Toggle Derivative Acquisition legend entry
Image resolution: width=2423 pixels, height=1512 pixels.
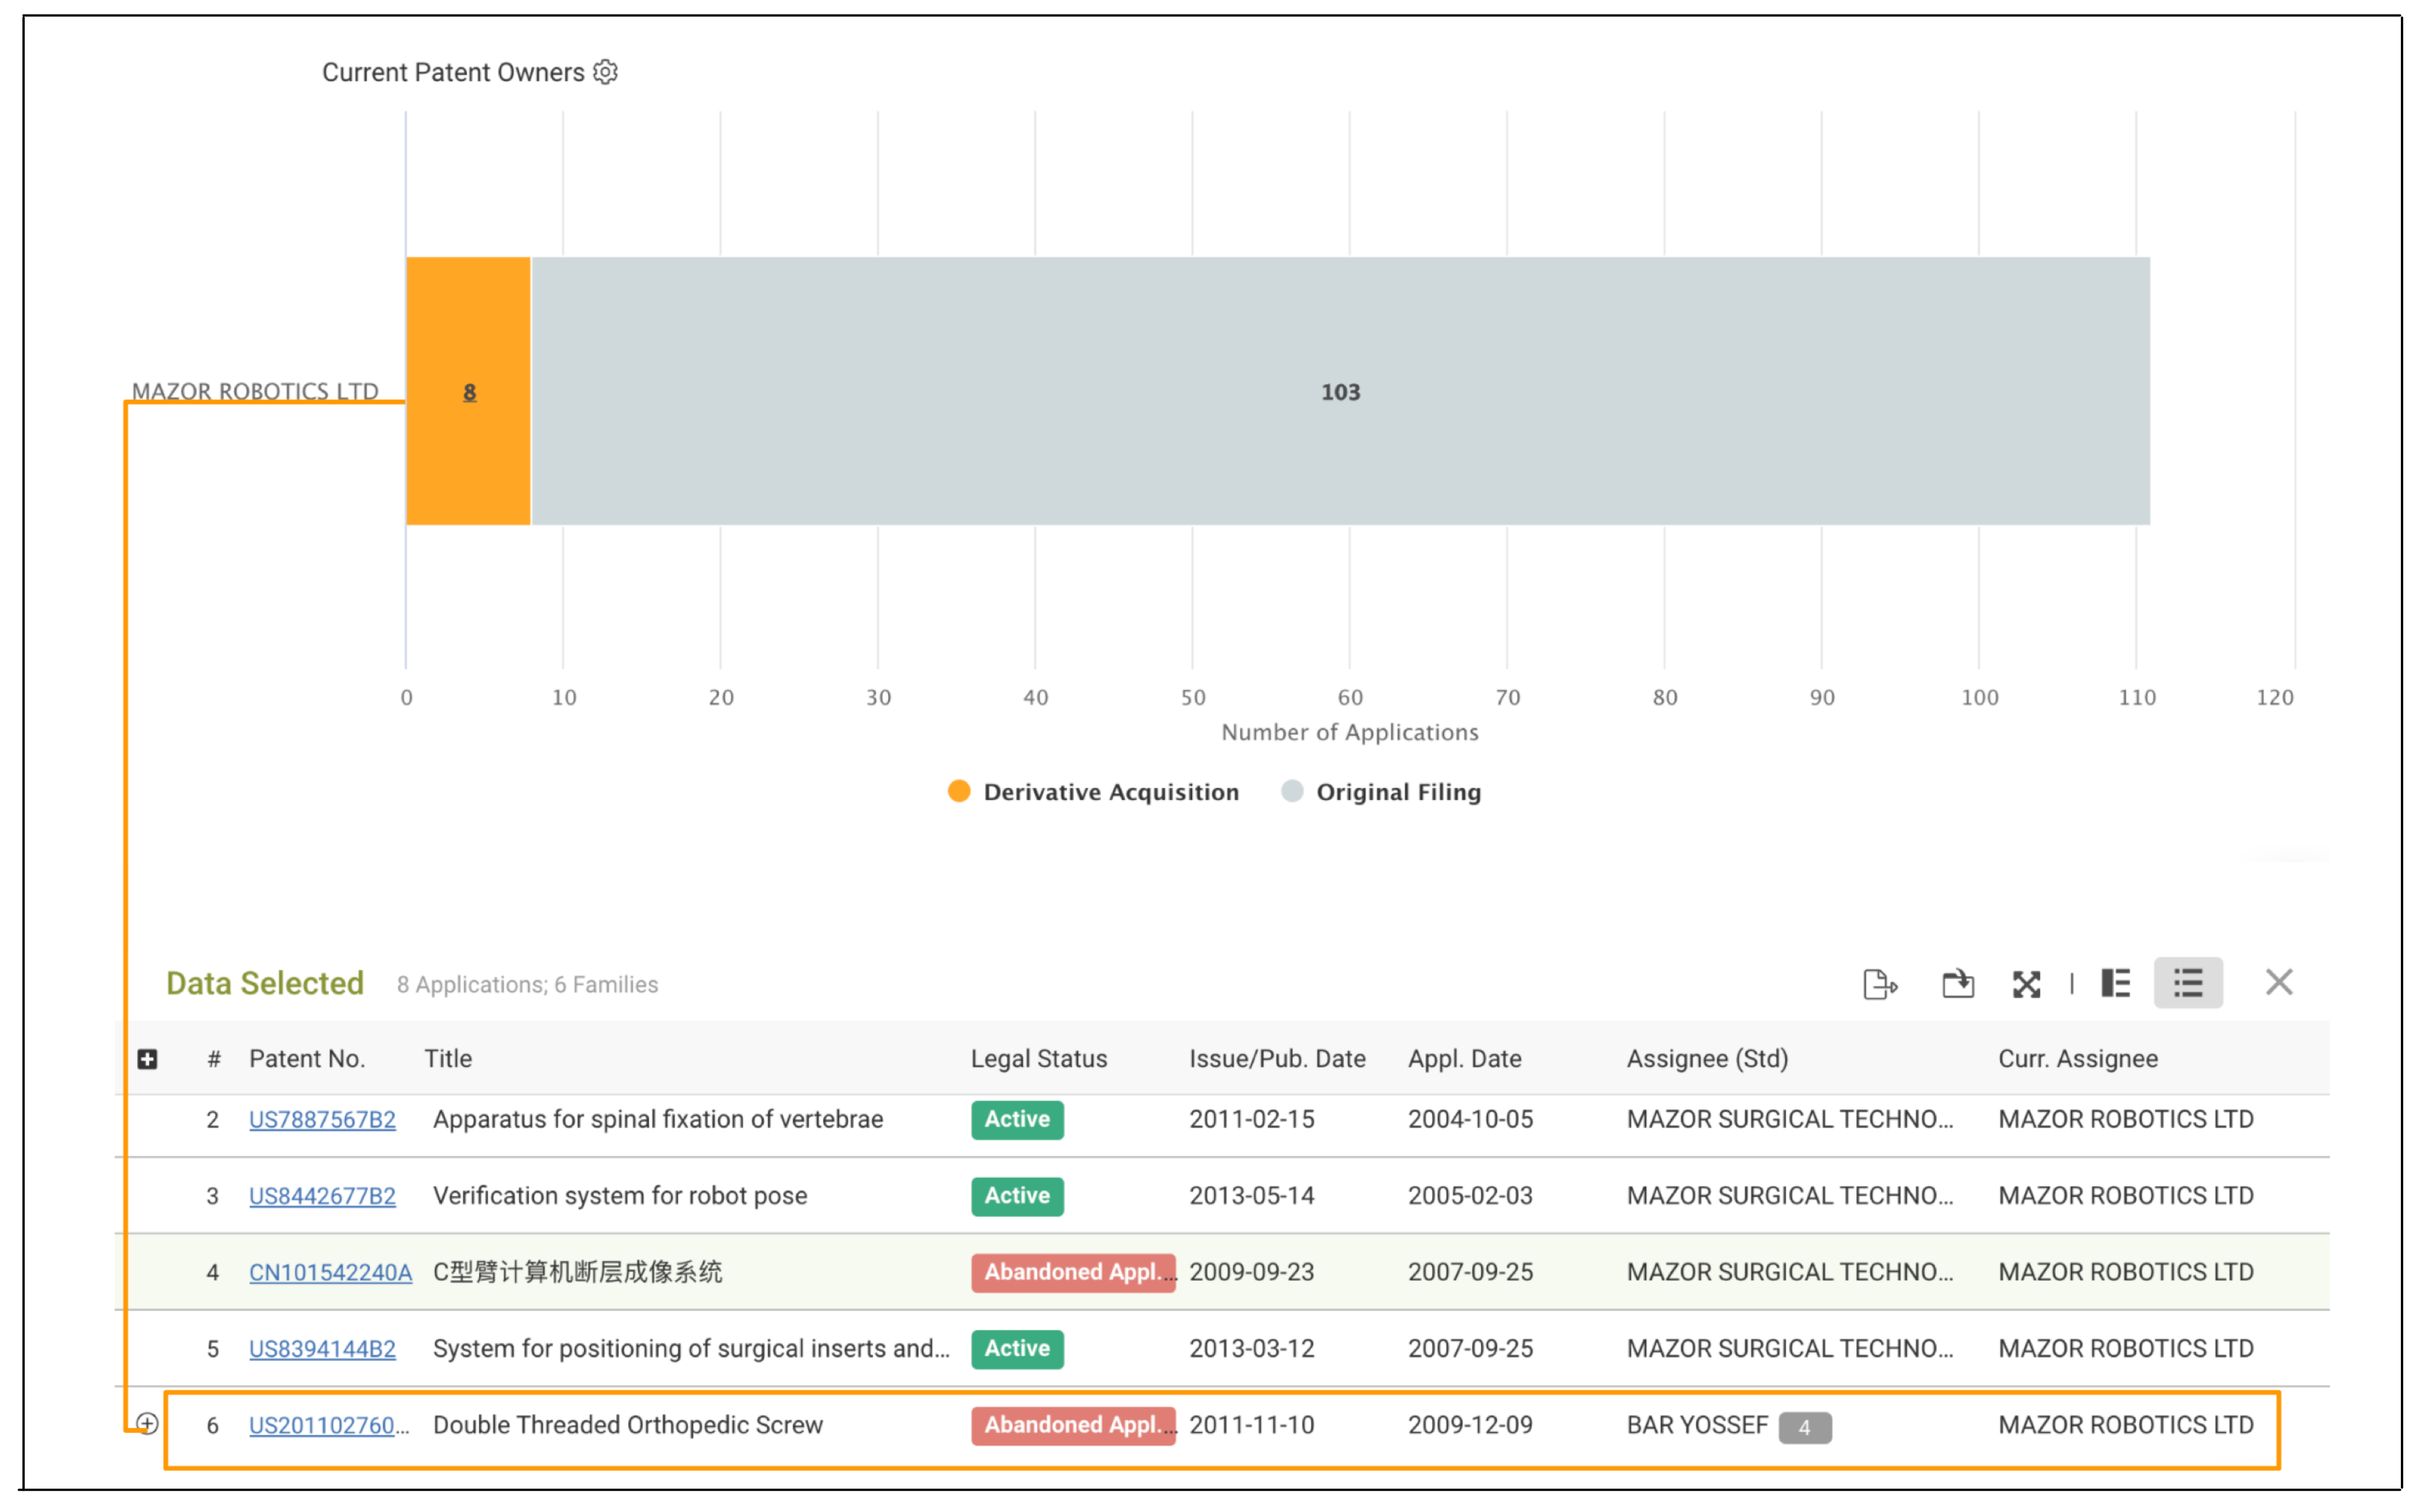point(1093,792)
